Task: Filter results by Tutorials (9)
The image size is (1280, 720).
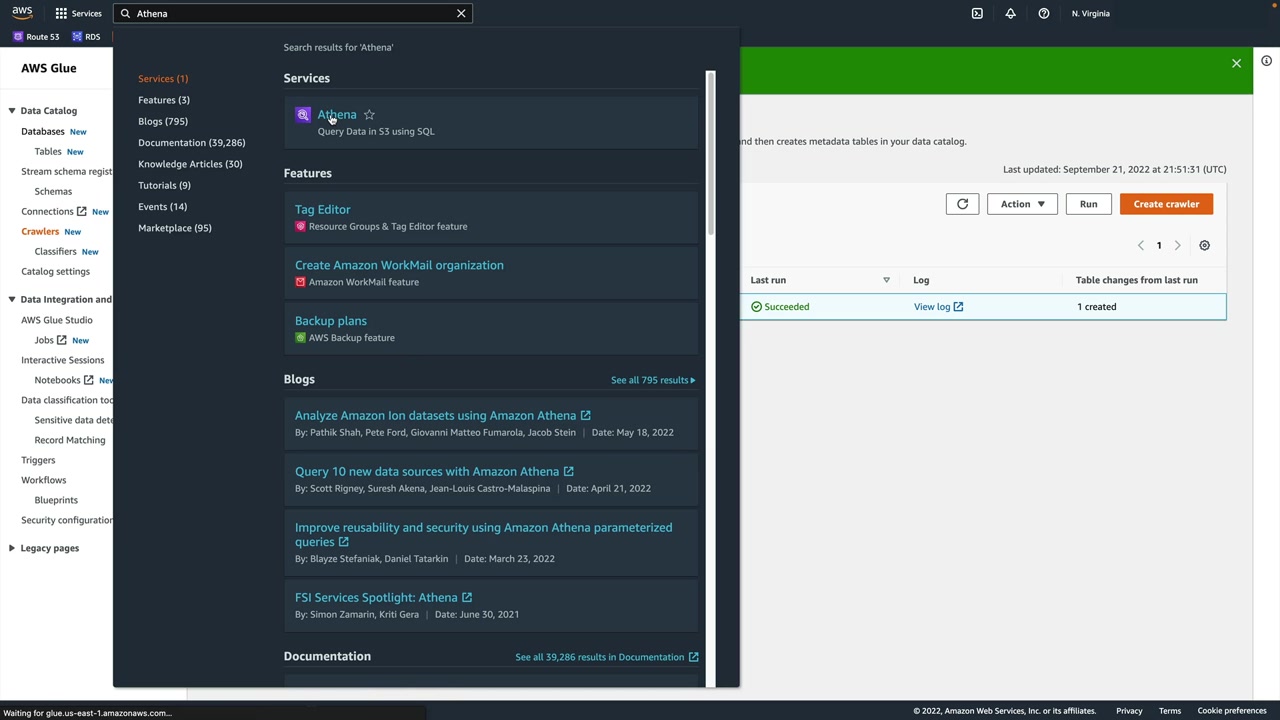Action: 164,185
